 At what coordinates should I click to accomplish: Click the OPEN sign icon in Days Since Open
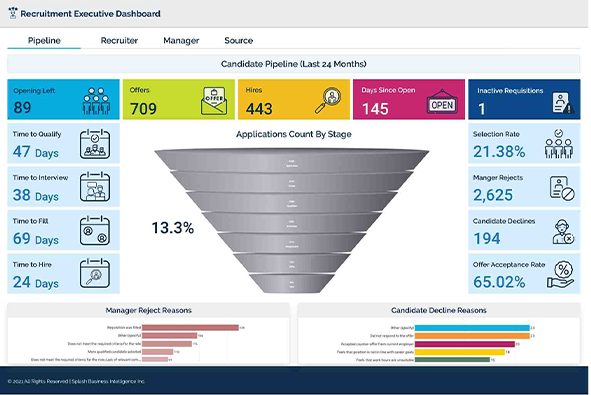(x=442, y=102)
